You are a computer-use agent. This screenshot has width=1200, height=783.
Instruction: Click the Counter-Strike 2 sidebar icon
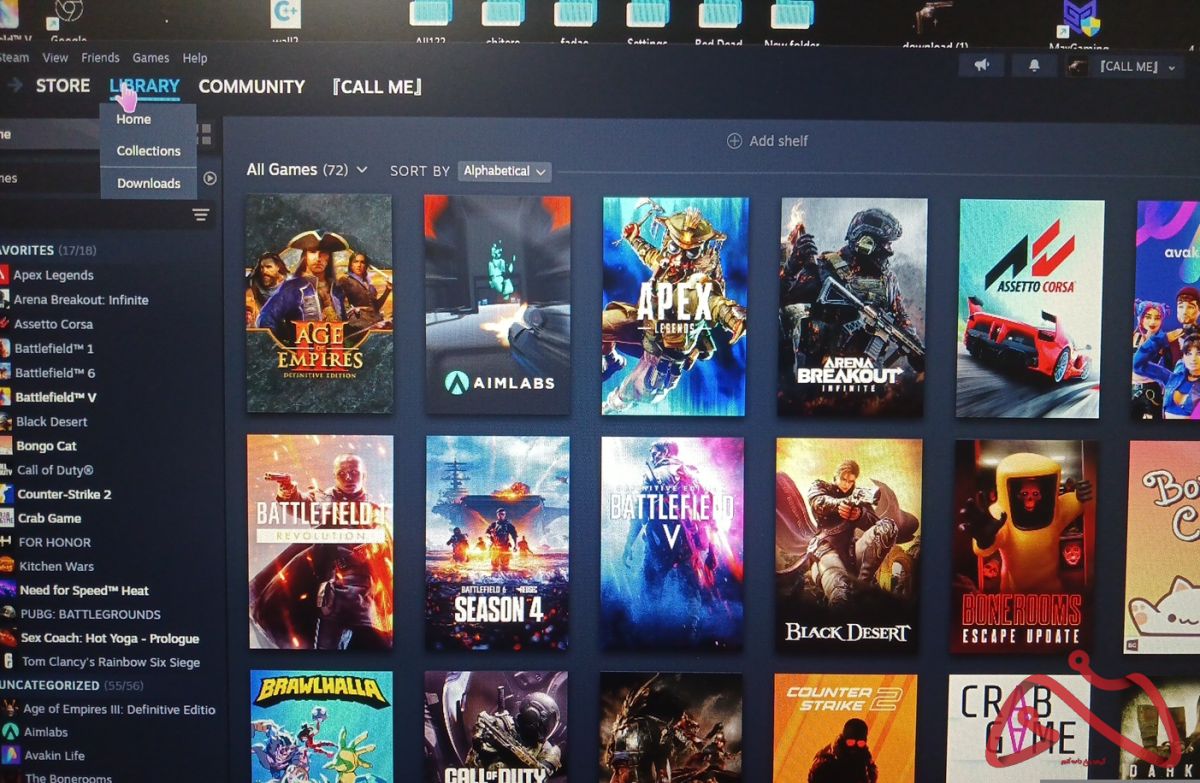6,494
